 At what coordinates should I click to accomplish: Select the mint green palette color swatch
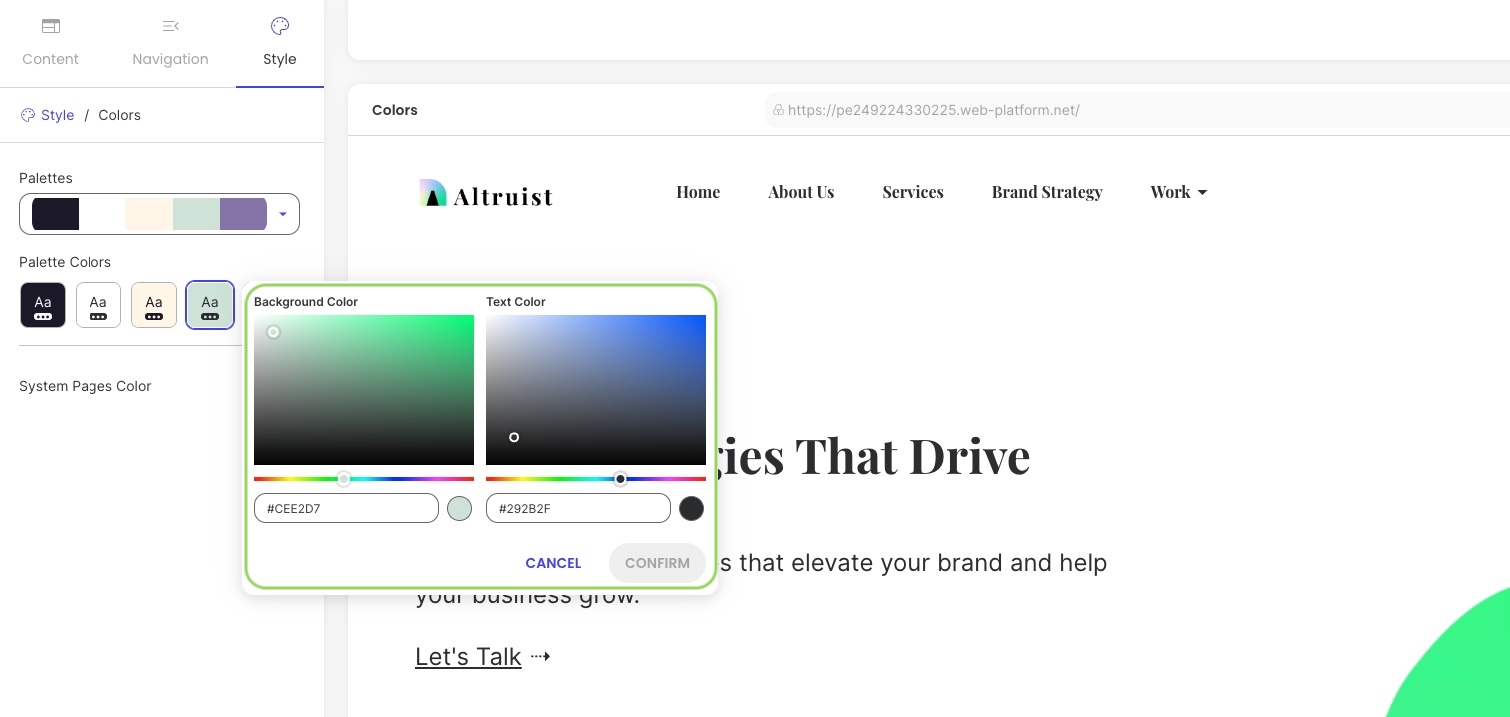210,305
